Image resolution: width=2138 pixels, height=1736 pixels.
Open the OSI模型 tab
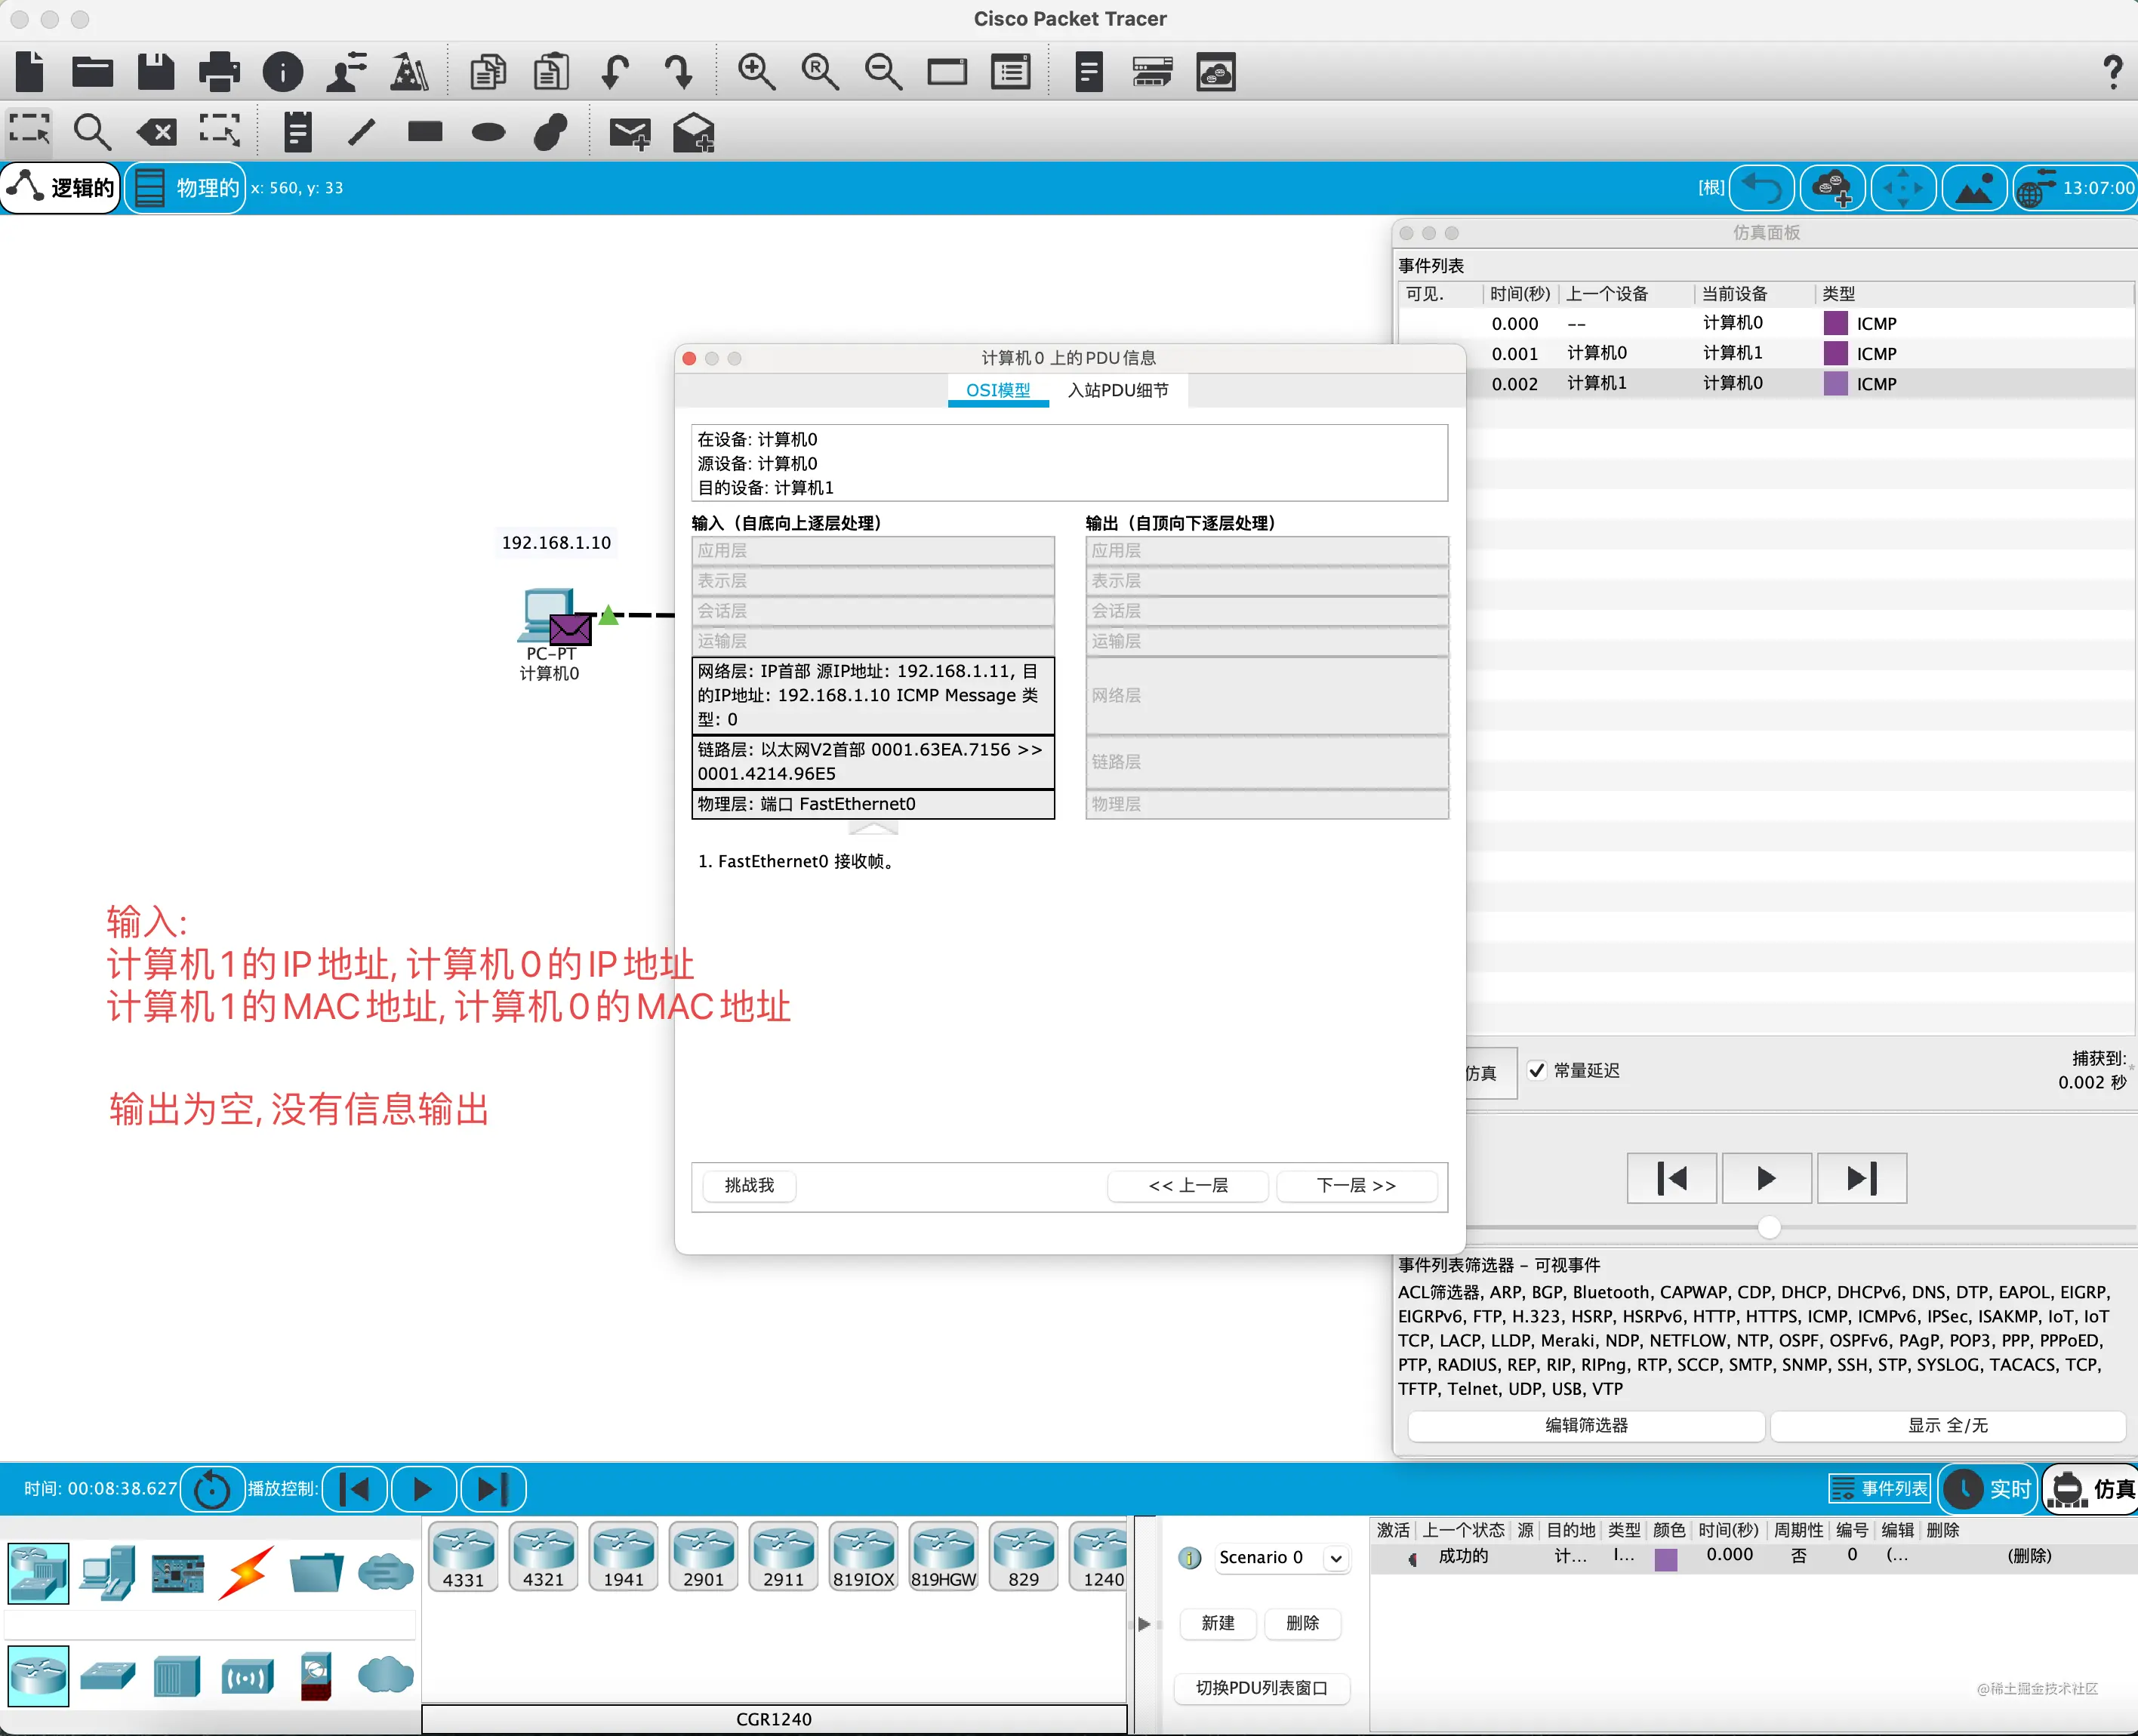pos(998,390)
